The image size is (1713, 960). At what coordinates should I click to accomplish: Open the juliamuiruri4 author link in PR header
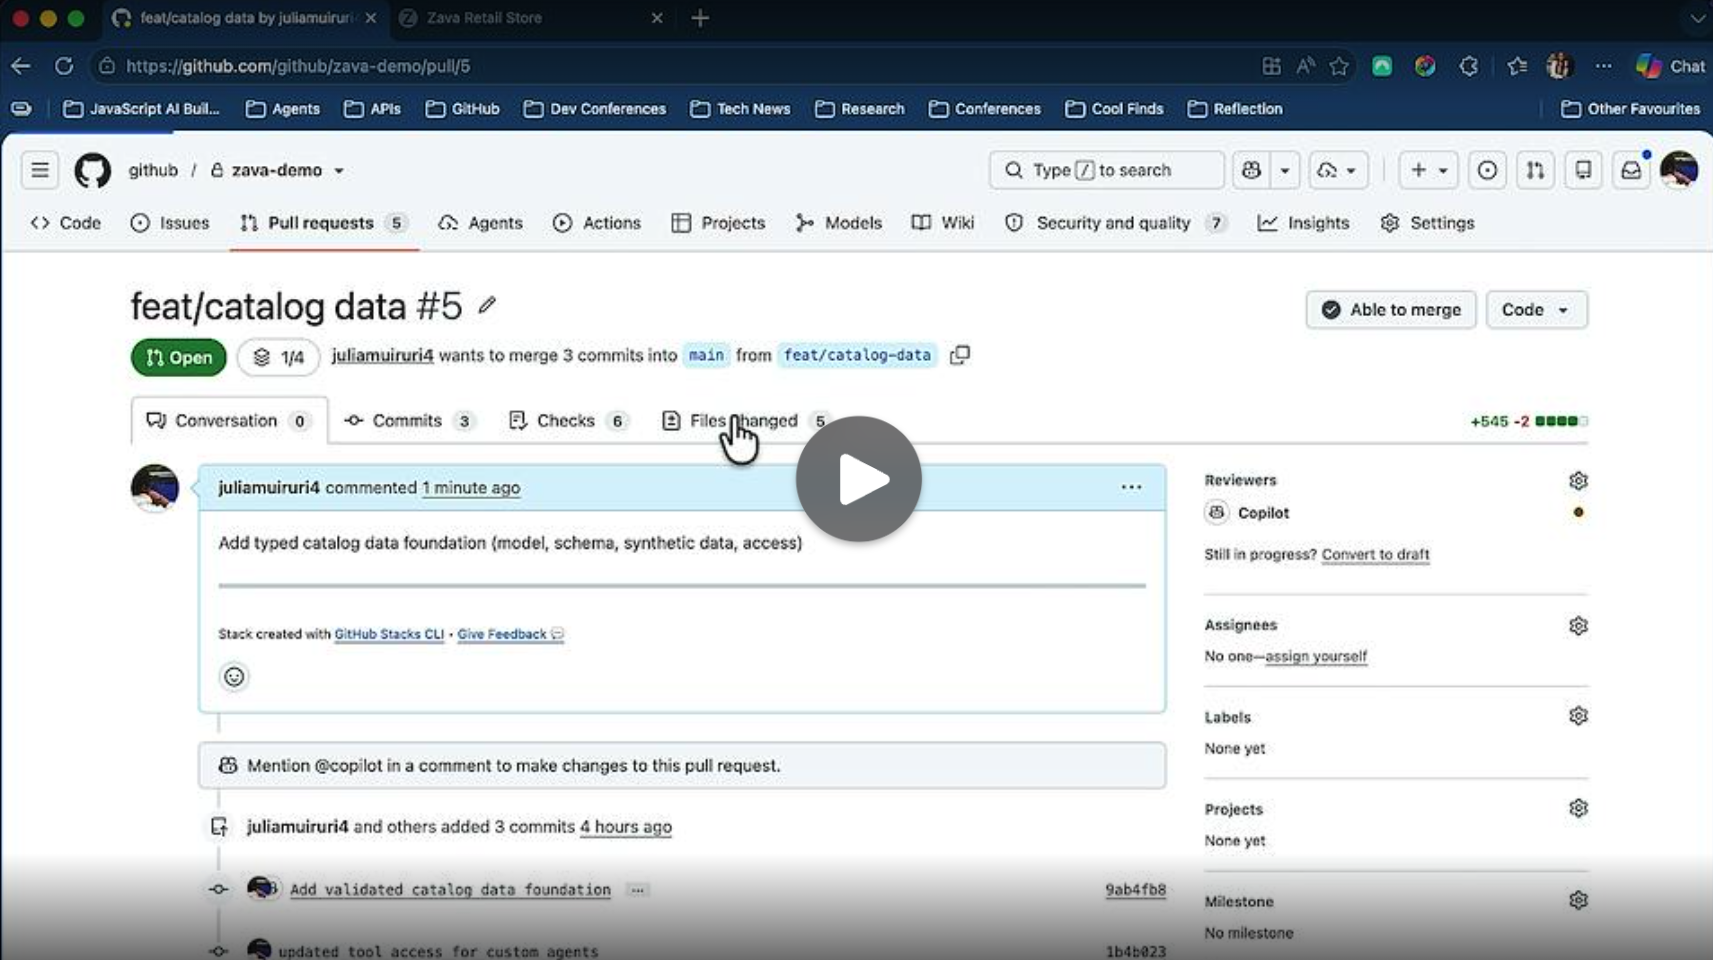click(382, 355)
